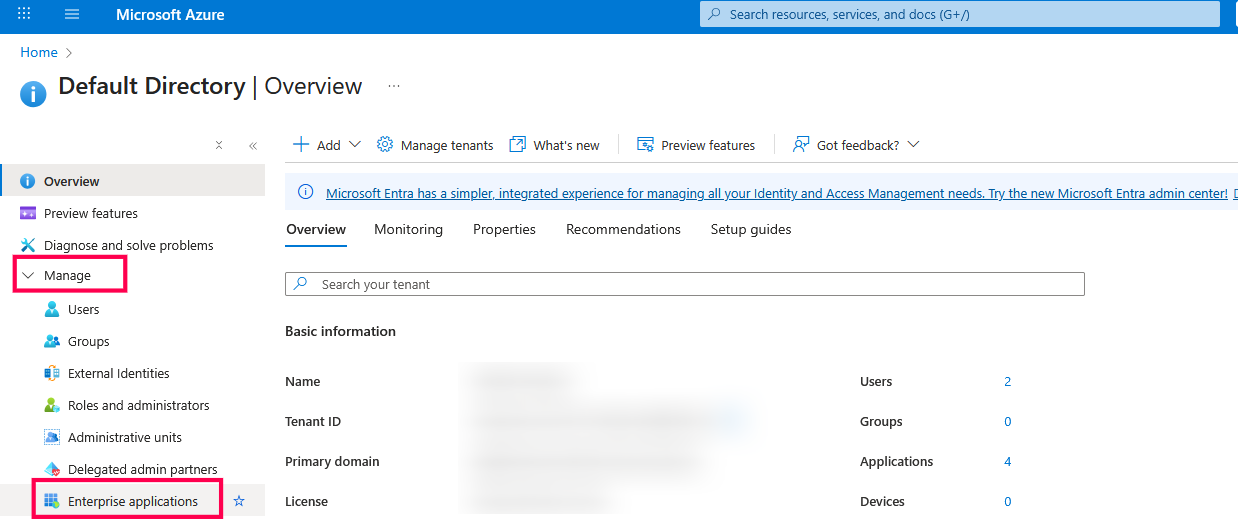This screenshot has height=520, width=1238.
Task: Open Administrative units
Action: (125, 437)
